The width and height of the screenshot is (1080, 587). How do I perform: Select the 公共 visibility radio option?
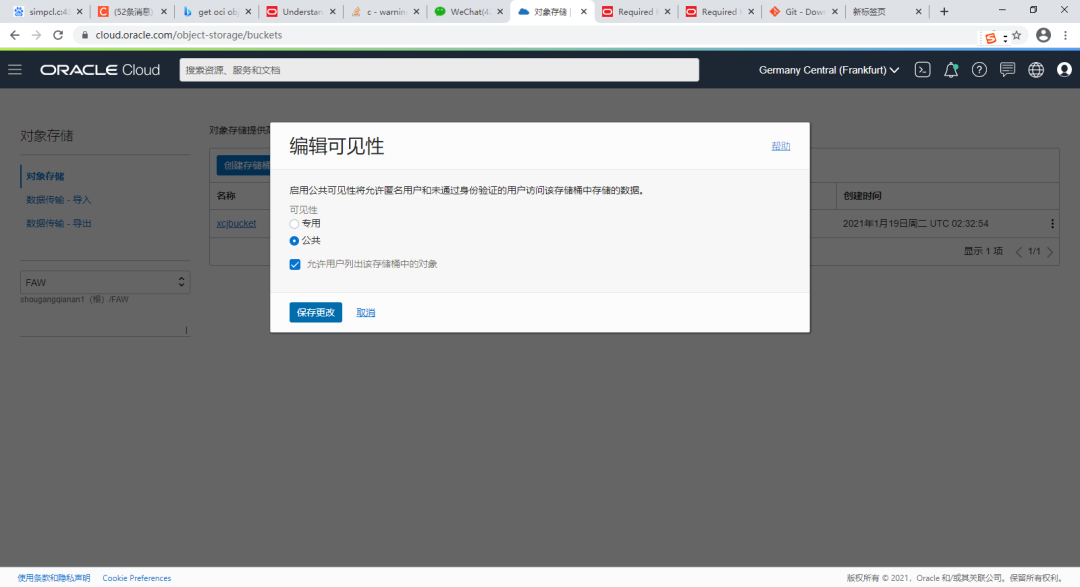[294, 240]
